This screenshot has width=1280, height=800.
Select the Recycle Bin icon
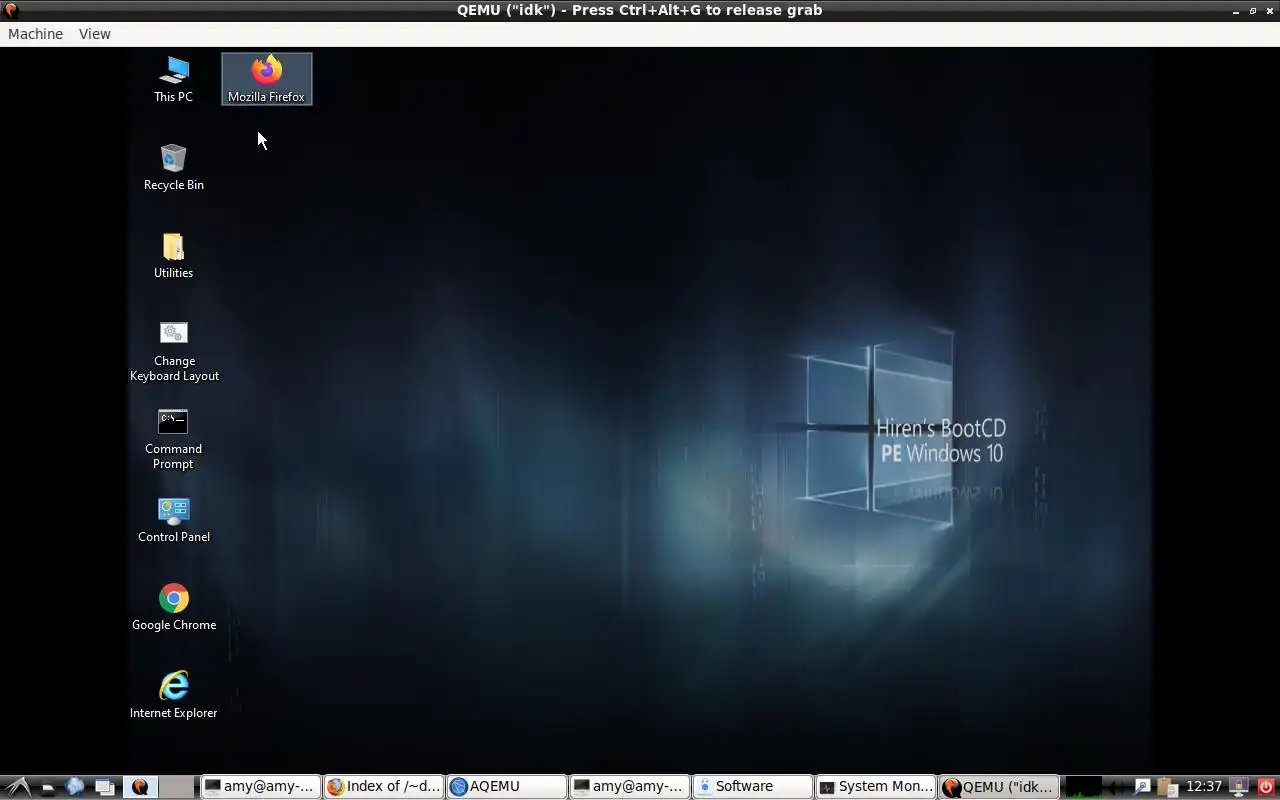coord(173,168)
